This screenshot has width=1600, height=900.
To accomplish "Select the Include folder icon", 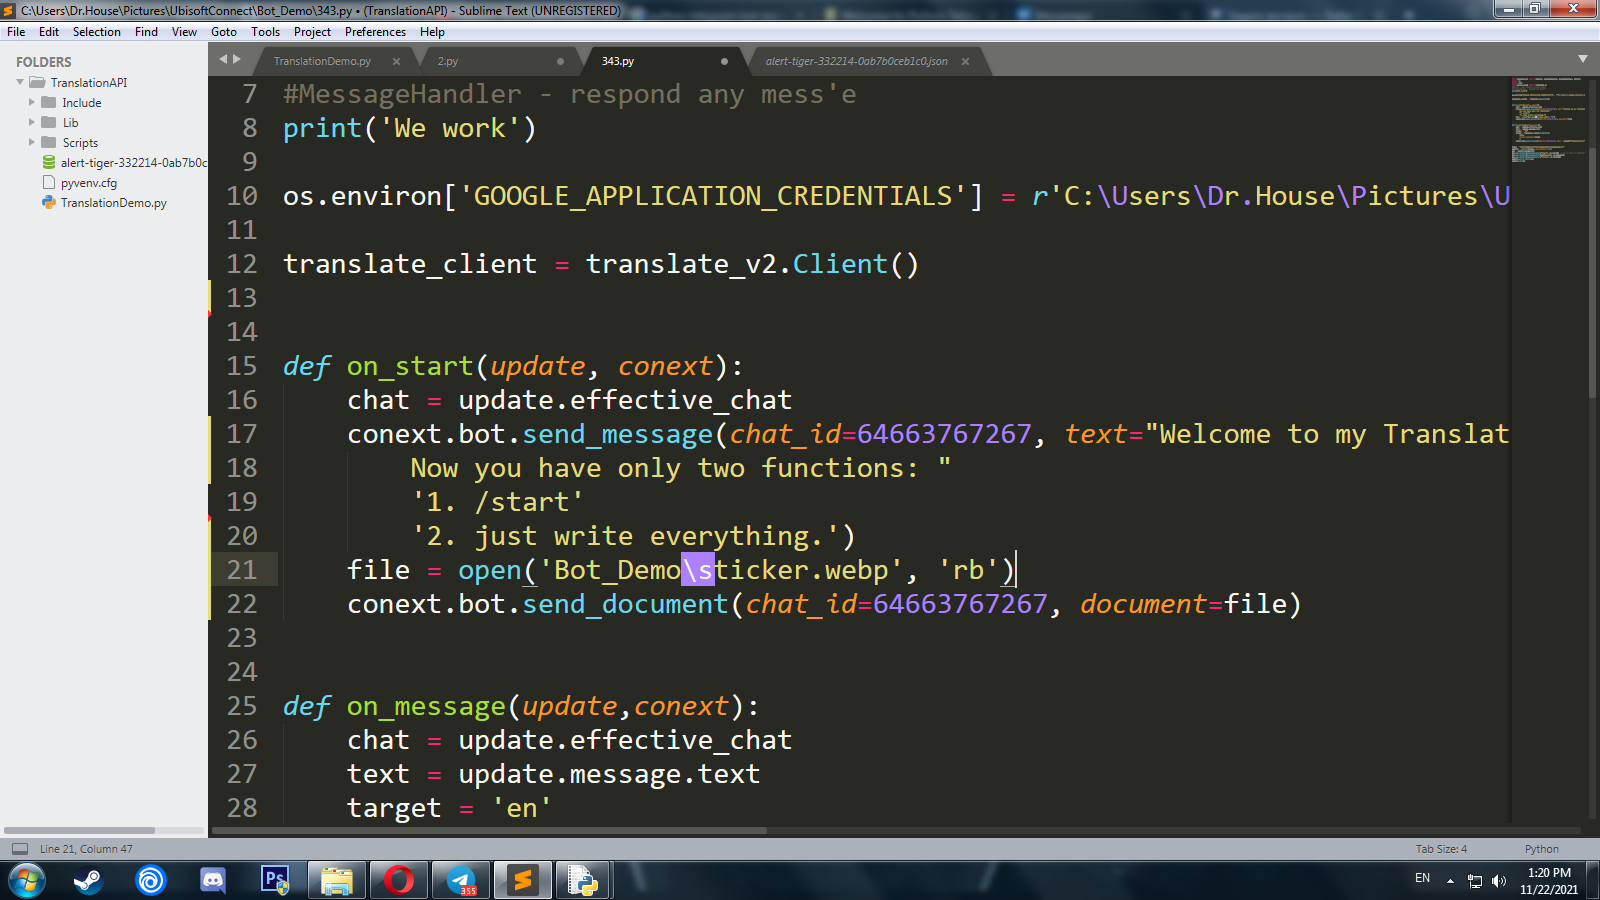I will [49, 102].
